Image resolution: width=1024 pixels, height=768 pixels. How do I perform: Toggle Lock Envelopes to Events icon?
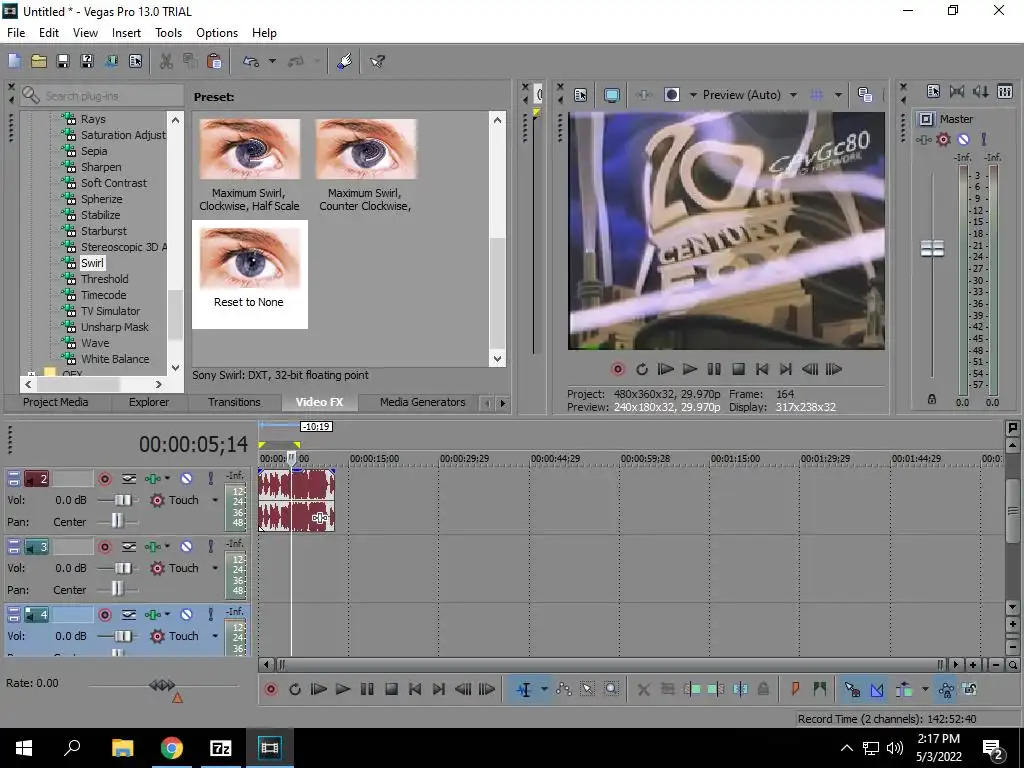coord(946,689)
